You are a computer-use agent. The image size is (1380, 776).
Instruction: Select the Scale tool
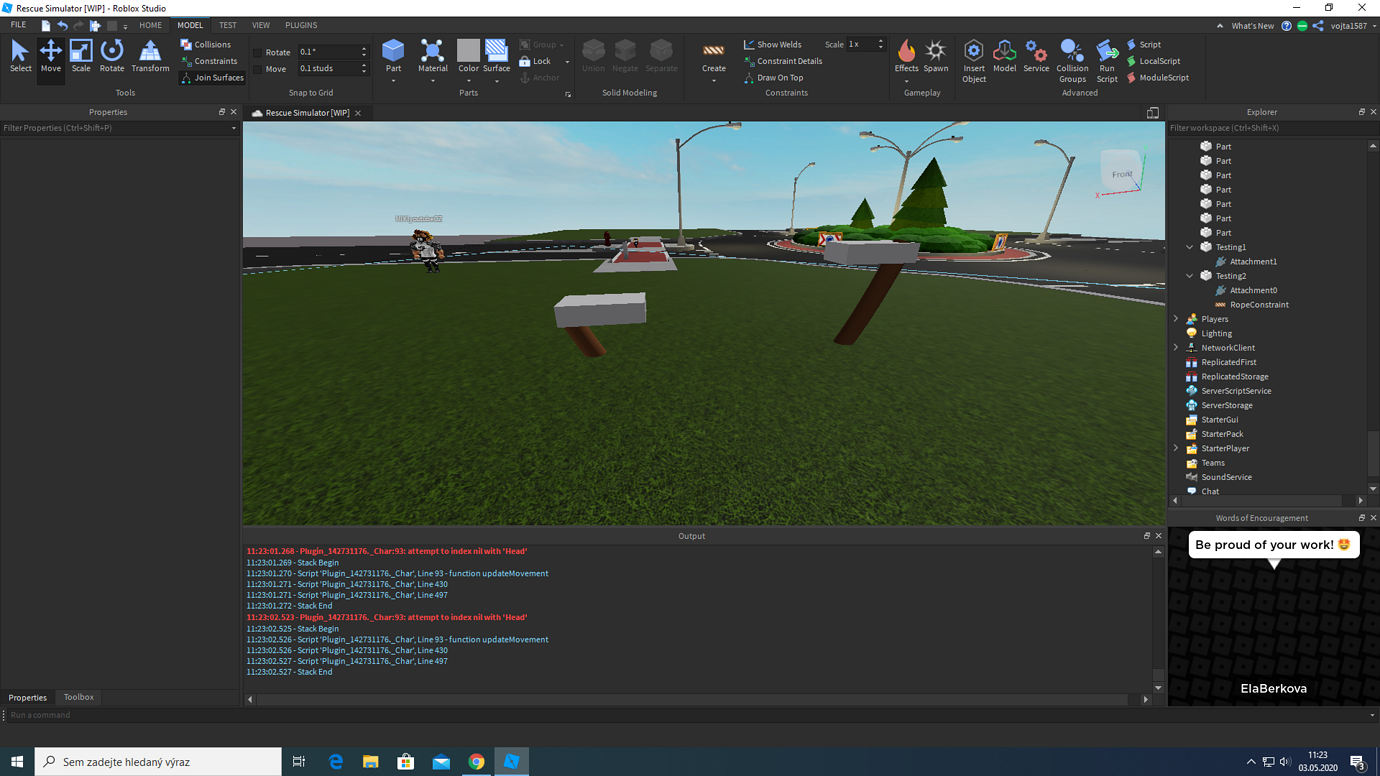click(x=81, y=58)
